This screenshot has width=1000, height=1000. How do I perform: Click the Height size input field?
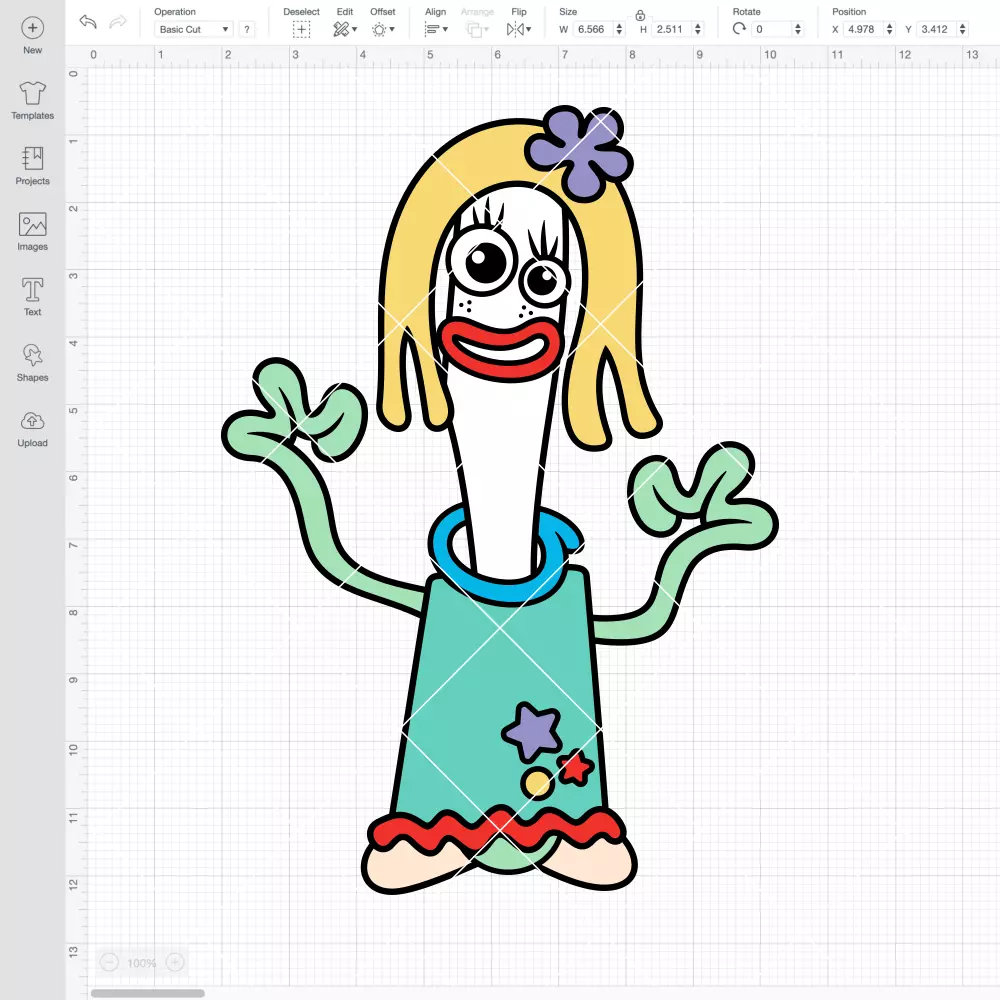tap(672, 29)
